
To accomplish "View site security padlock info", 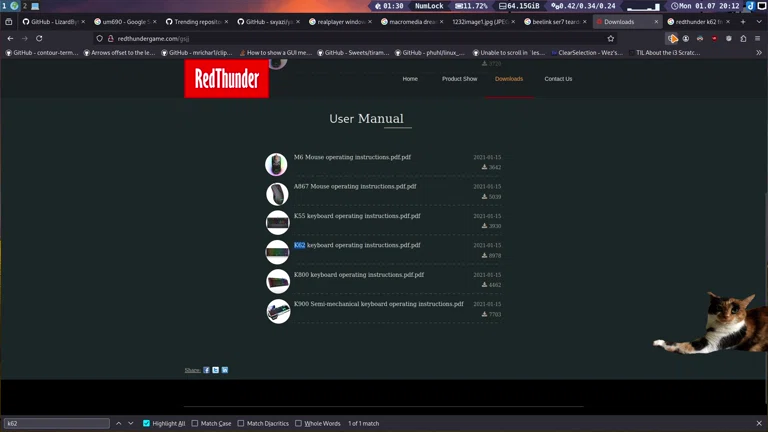I will click(111, 38).
